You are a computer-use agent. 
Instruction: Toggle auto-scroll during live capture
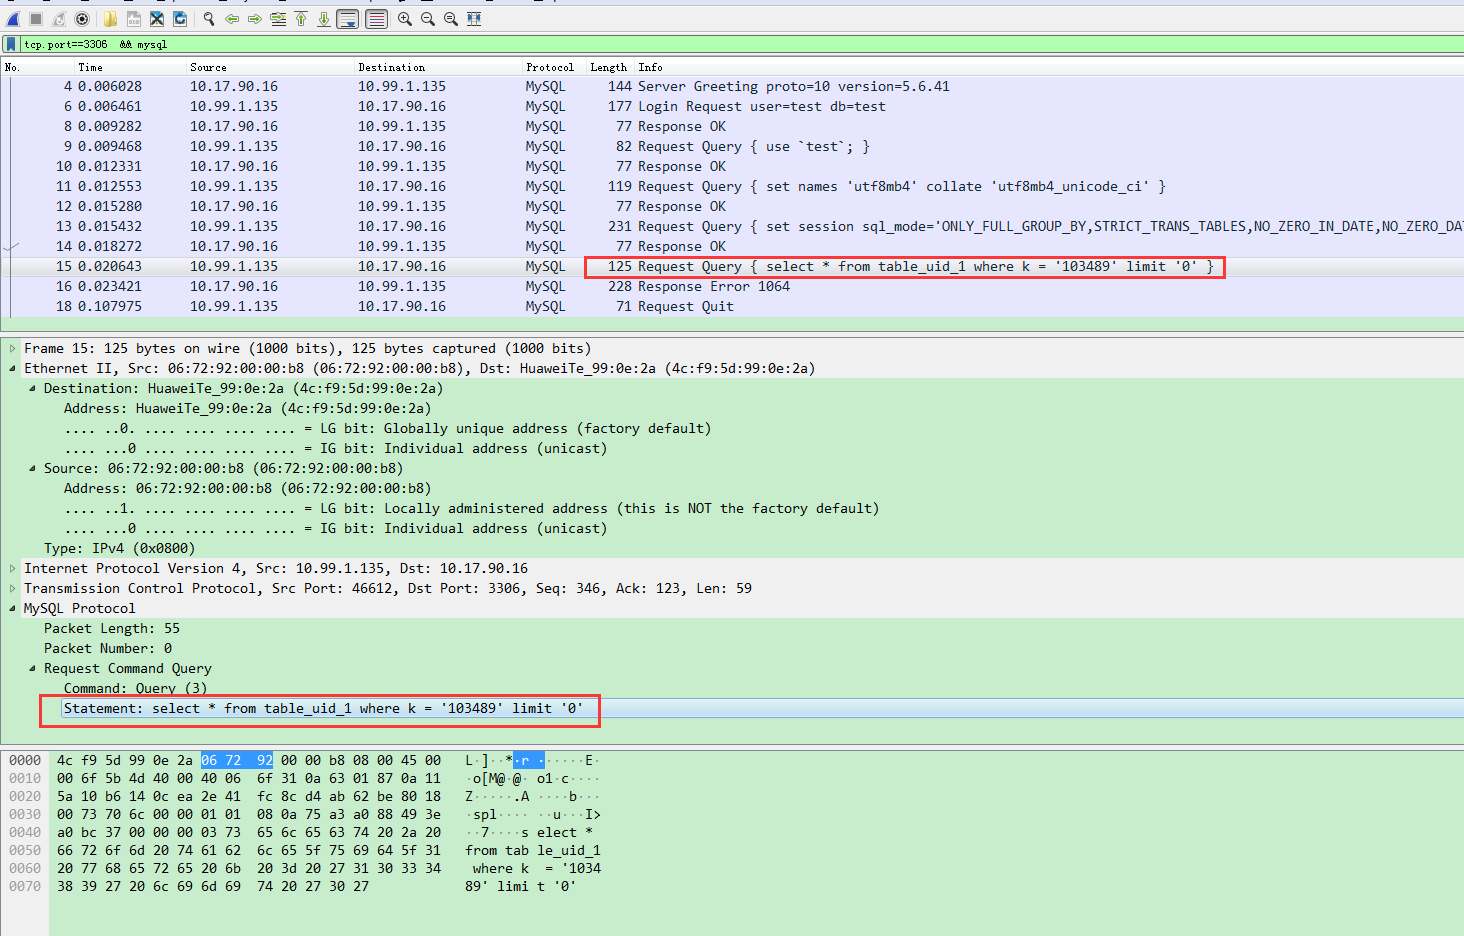[348, 19]
